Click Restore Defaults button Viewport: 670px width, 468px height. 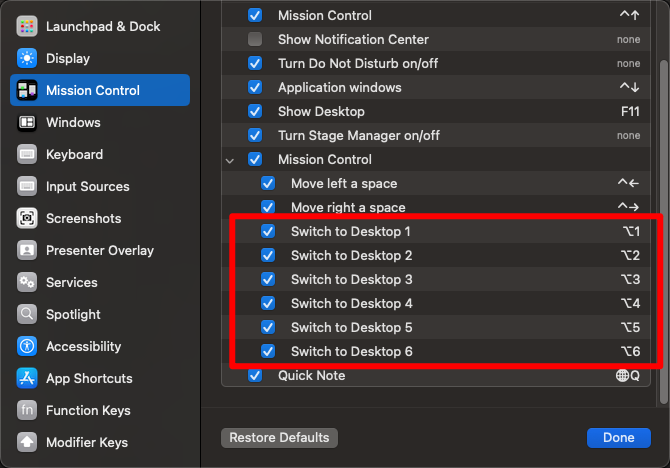(279, 438)
